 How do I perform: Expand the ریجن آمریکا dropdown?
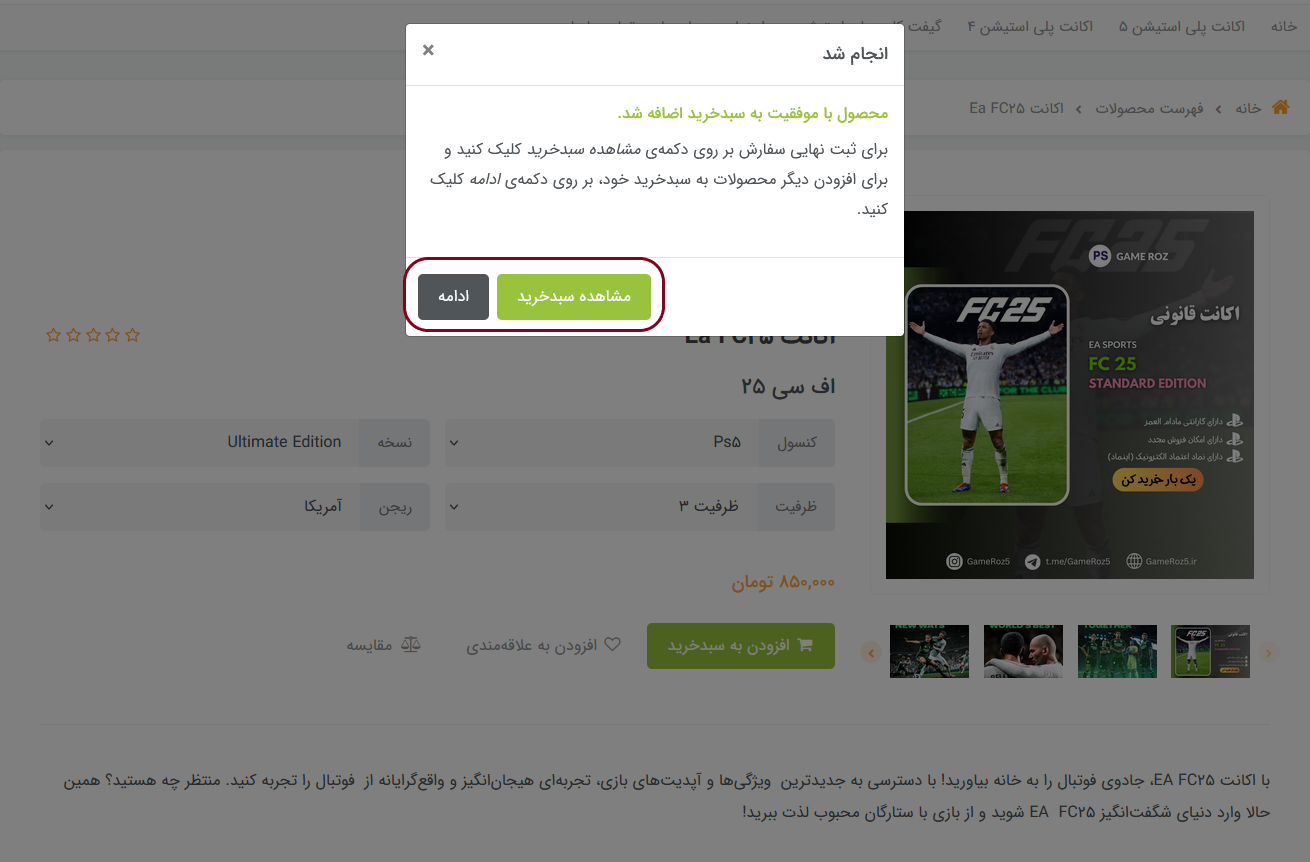(235, 507)
